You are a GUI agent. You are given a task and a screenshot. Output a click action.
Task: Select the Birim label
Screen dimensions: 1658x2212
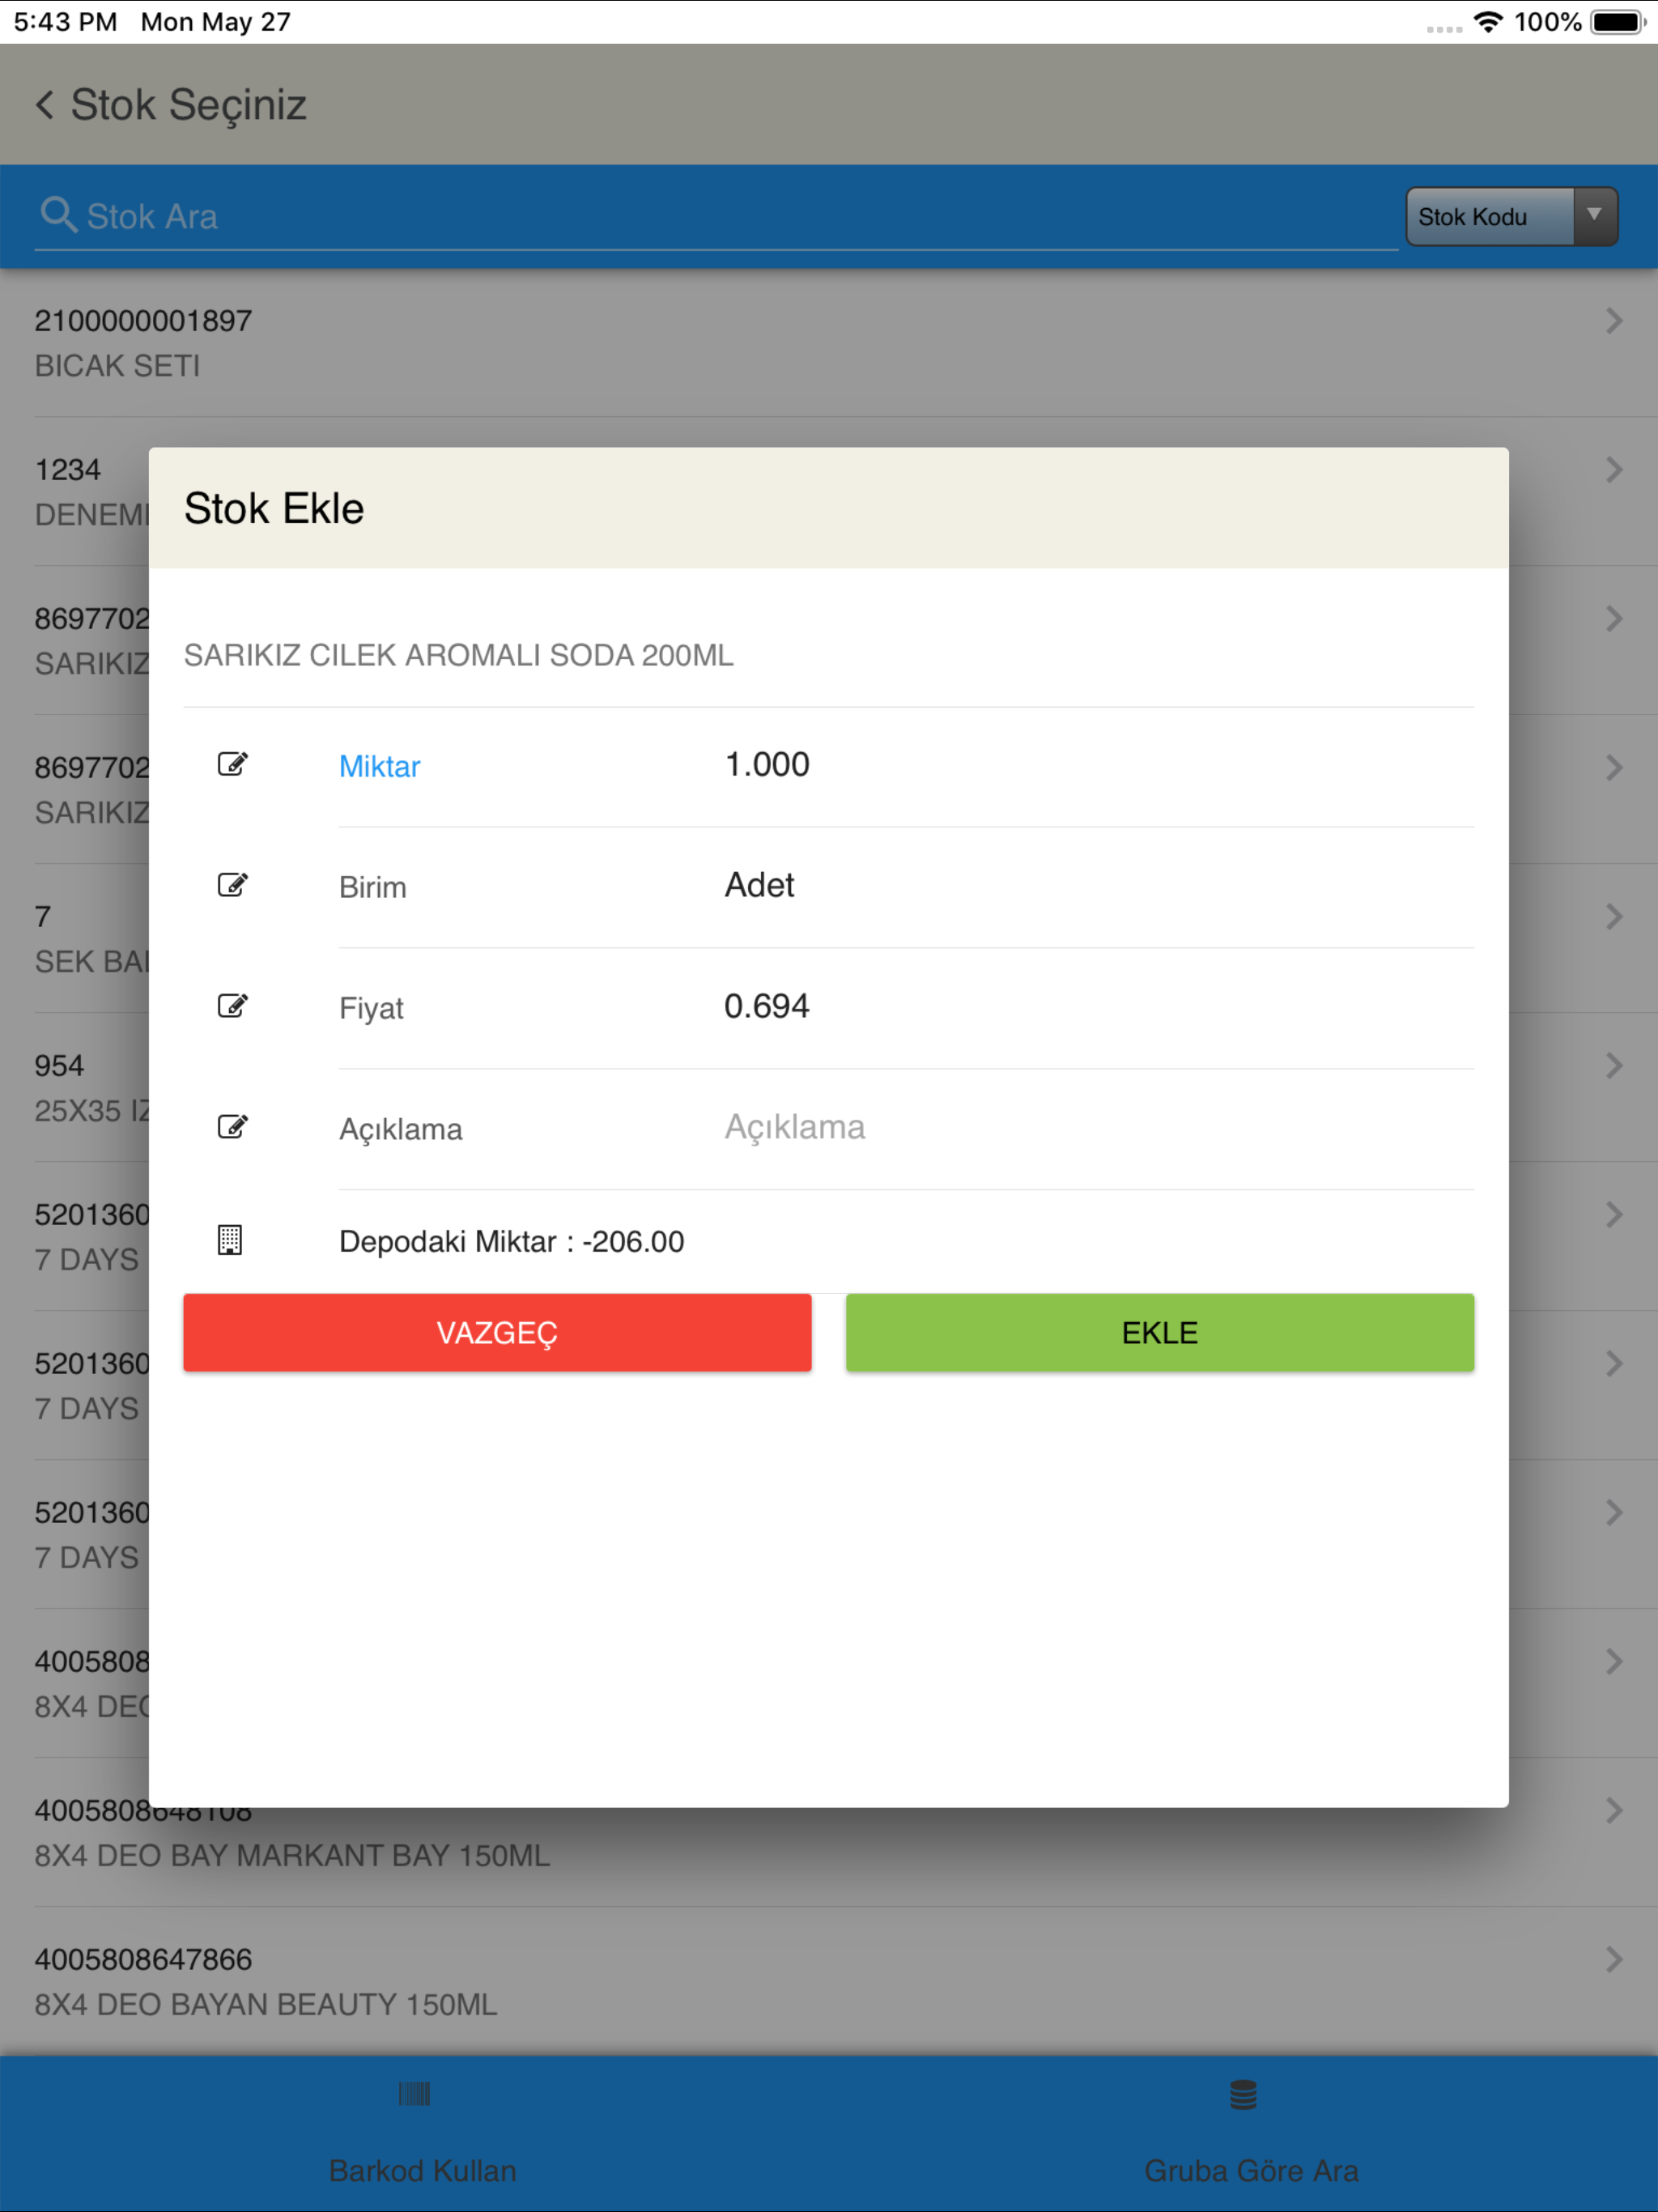click(372, 887)
